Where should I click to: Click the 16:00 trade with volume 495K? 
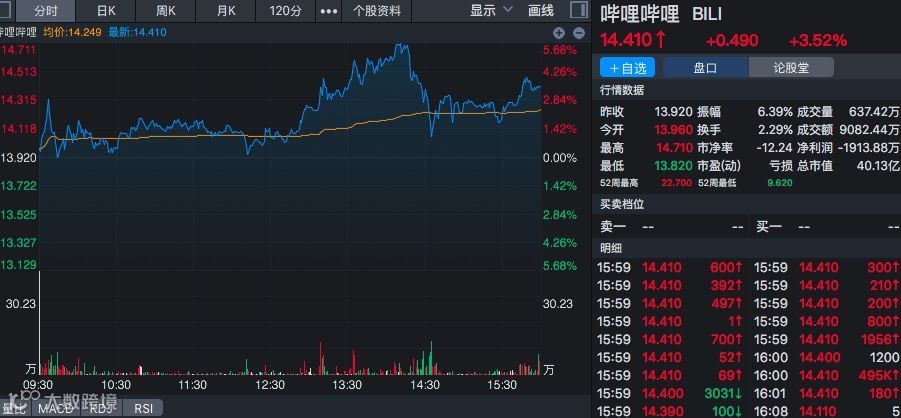pos(827,376)
